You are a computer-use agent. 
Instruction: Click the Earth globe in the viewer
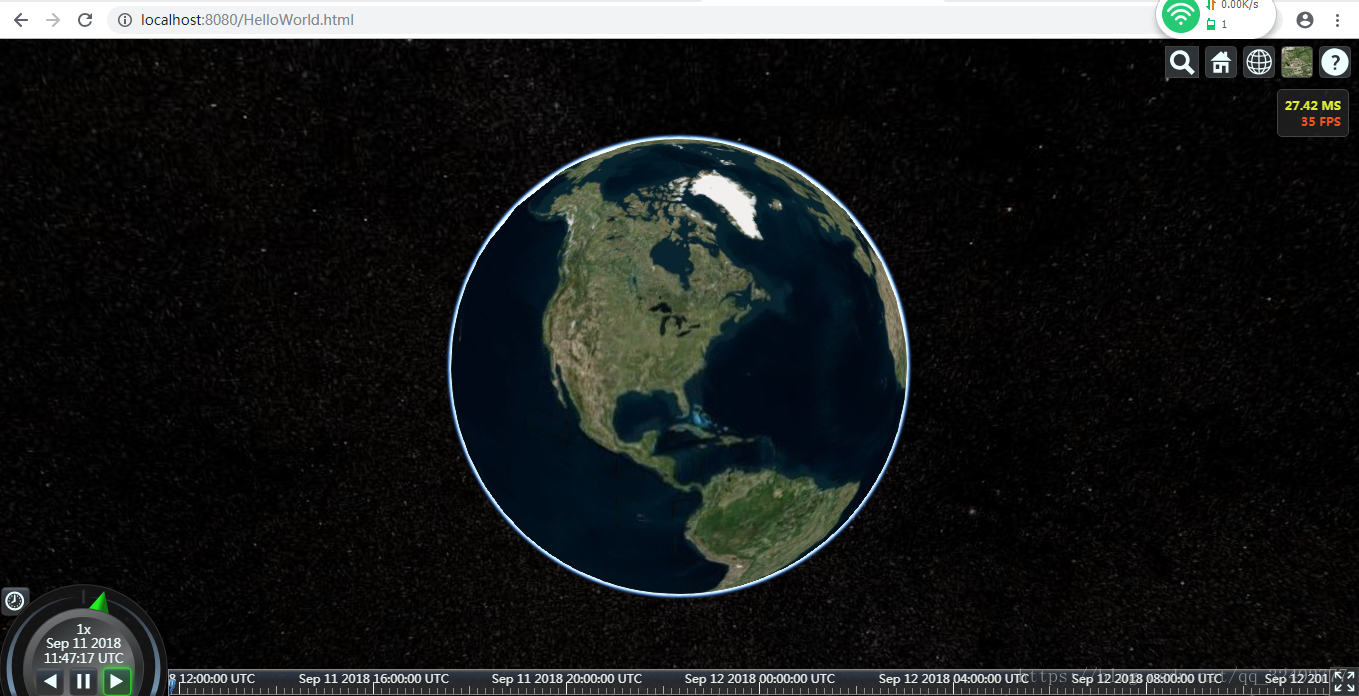coord(679,366)
